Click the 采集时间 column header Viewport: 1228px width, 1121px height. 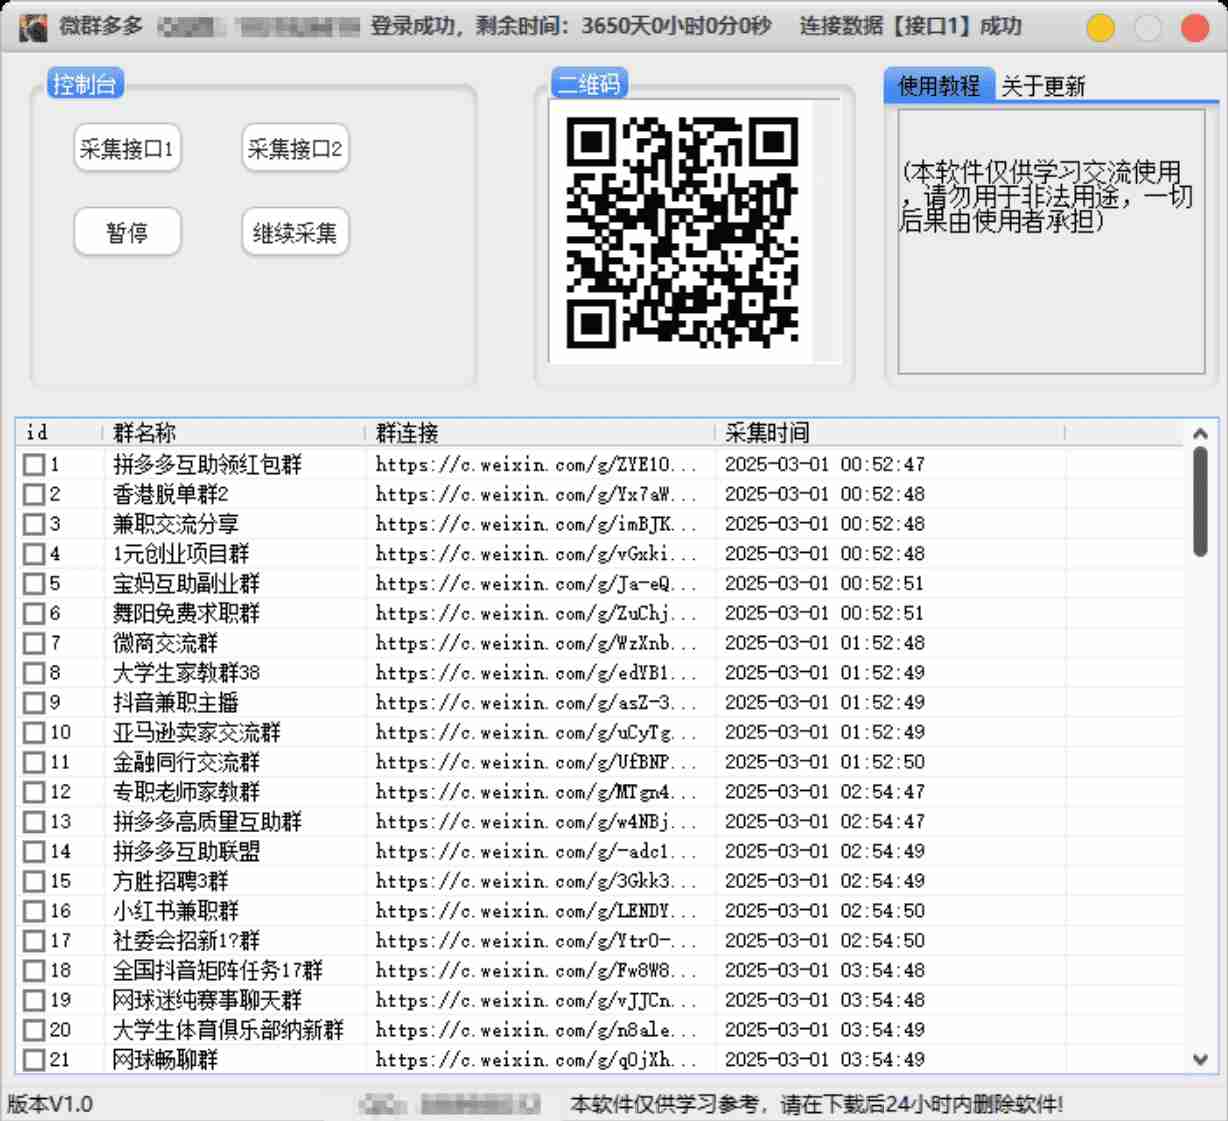tap(890, 432)
